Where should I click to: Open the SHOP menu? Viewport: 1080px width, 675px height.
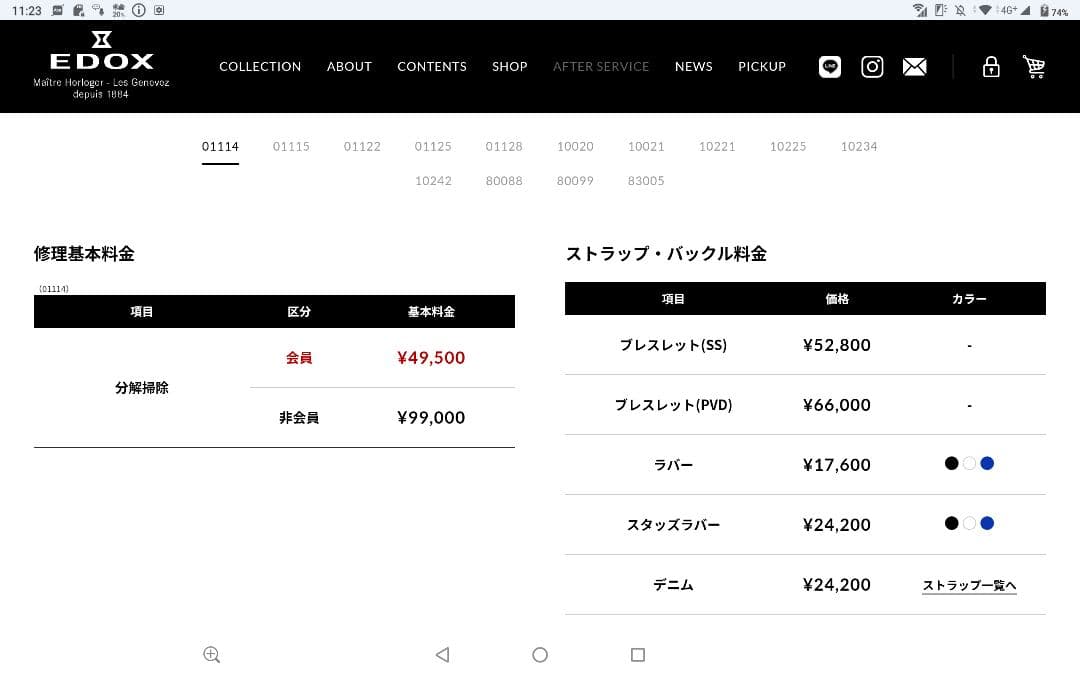point(509,66)
